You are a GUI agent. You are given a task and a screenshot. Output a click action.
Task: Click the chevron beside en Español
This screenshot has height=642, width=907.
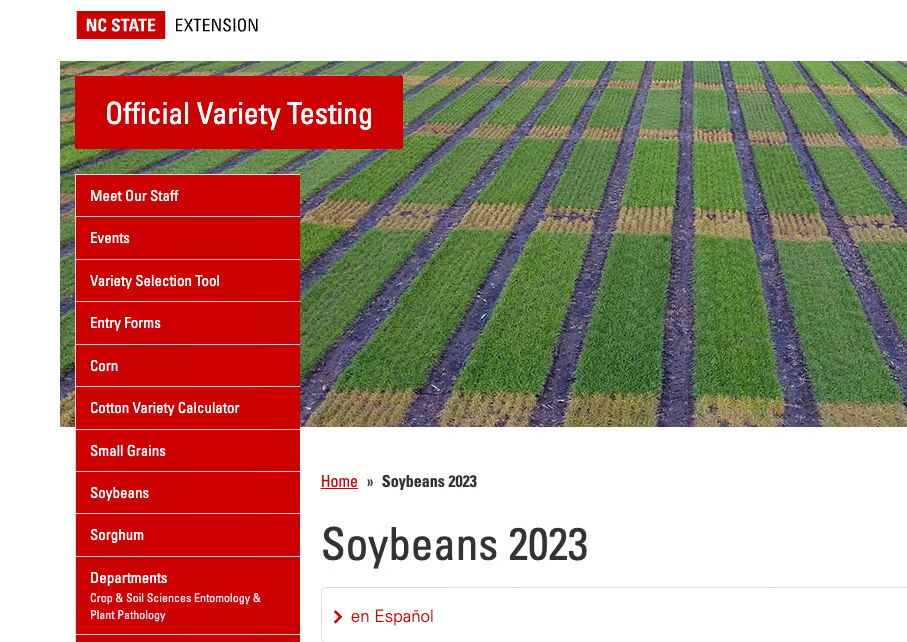pos(338,617)
